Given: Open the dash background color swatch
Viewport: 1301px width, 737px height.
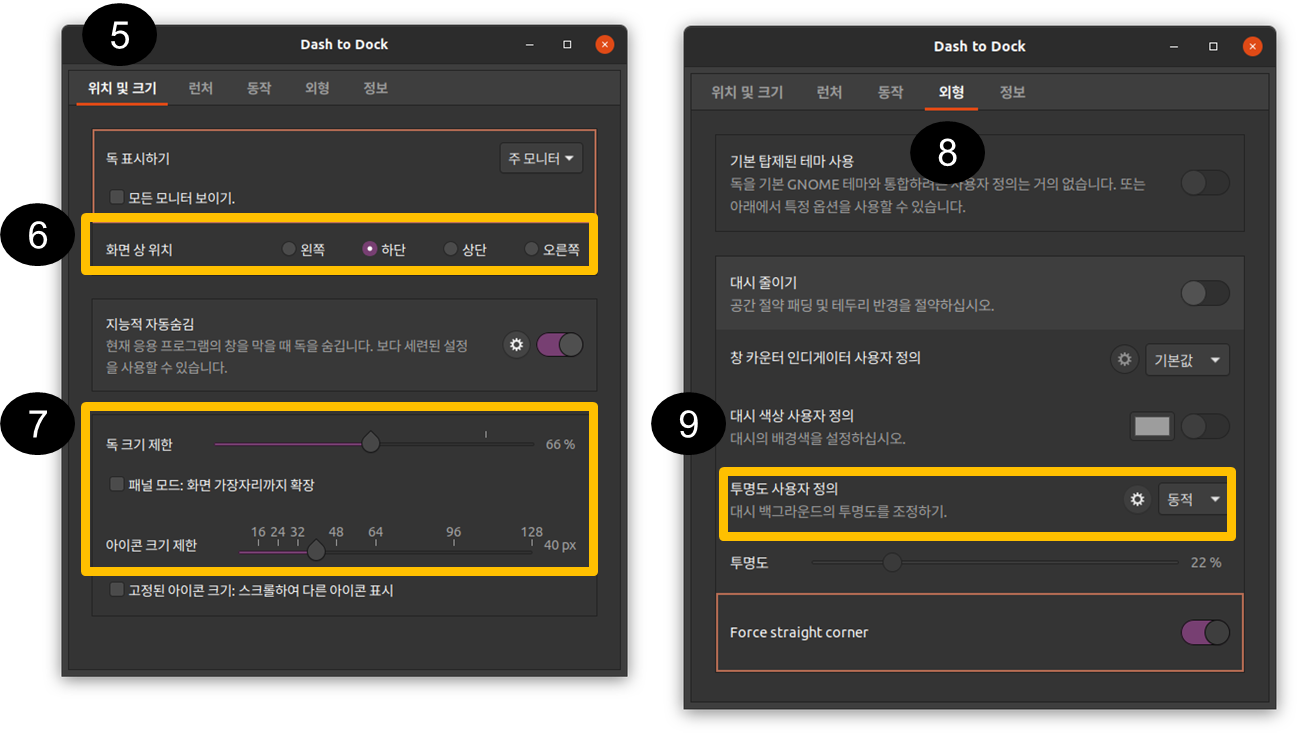Looking at the screenshot, I should [x=1152, y=426].
